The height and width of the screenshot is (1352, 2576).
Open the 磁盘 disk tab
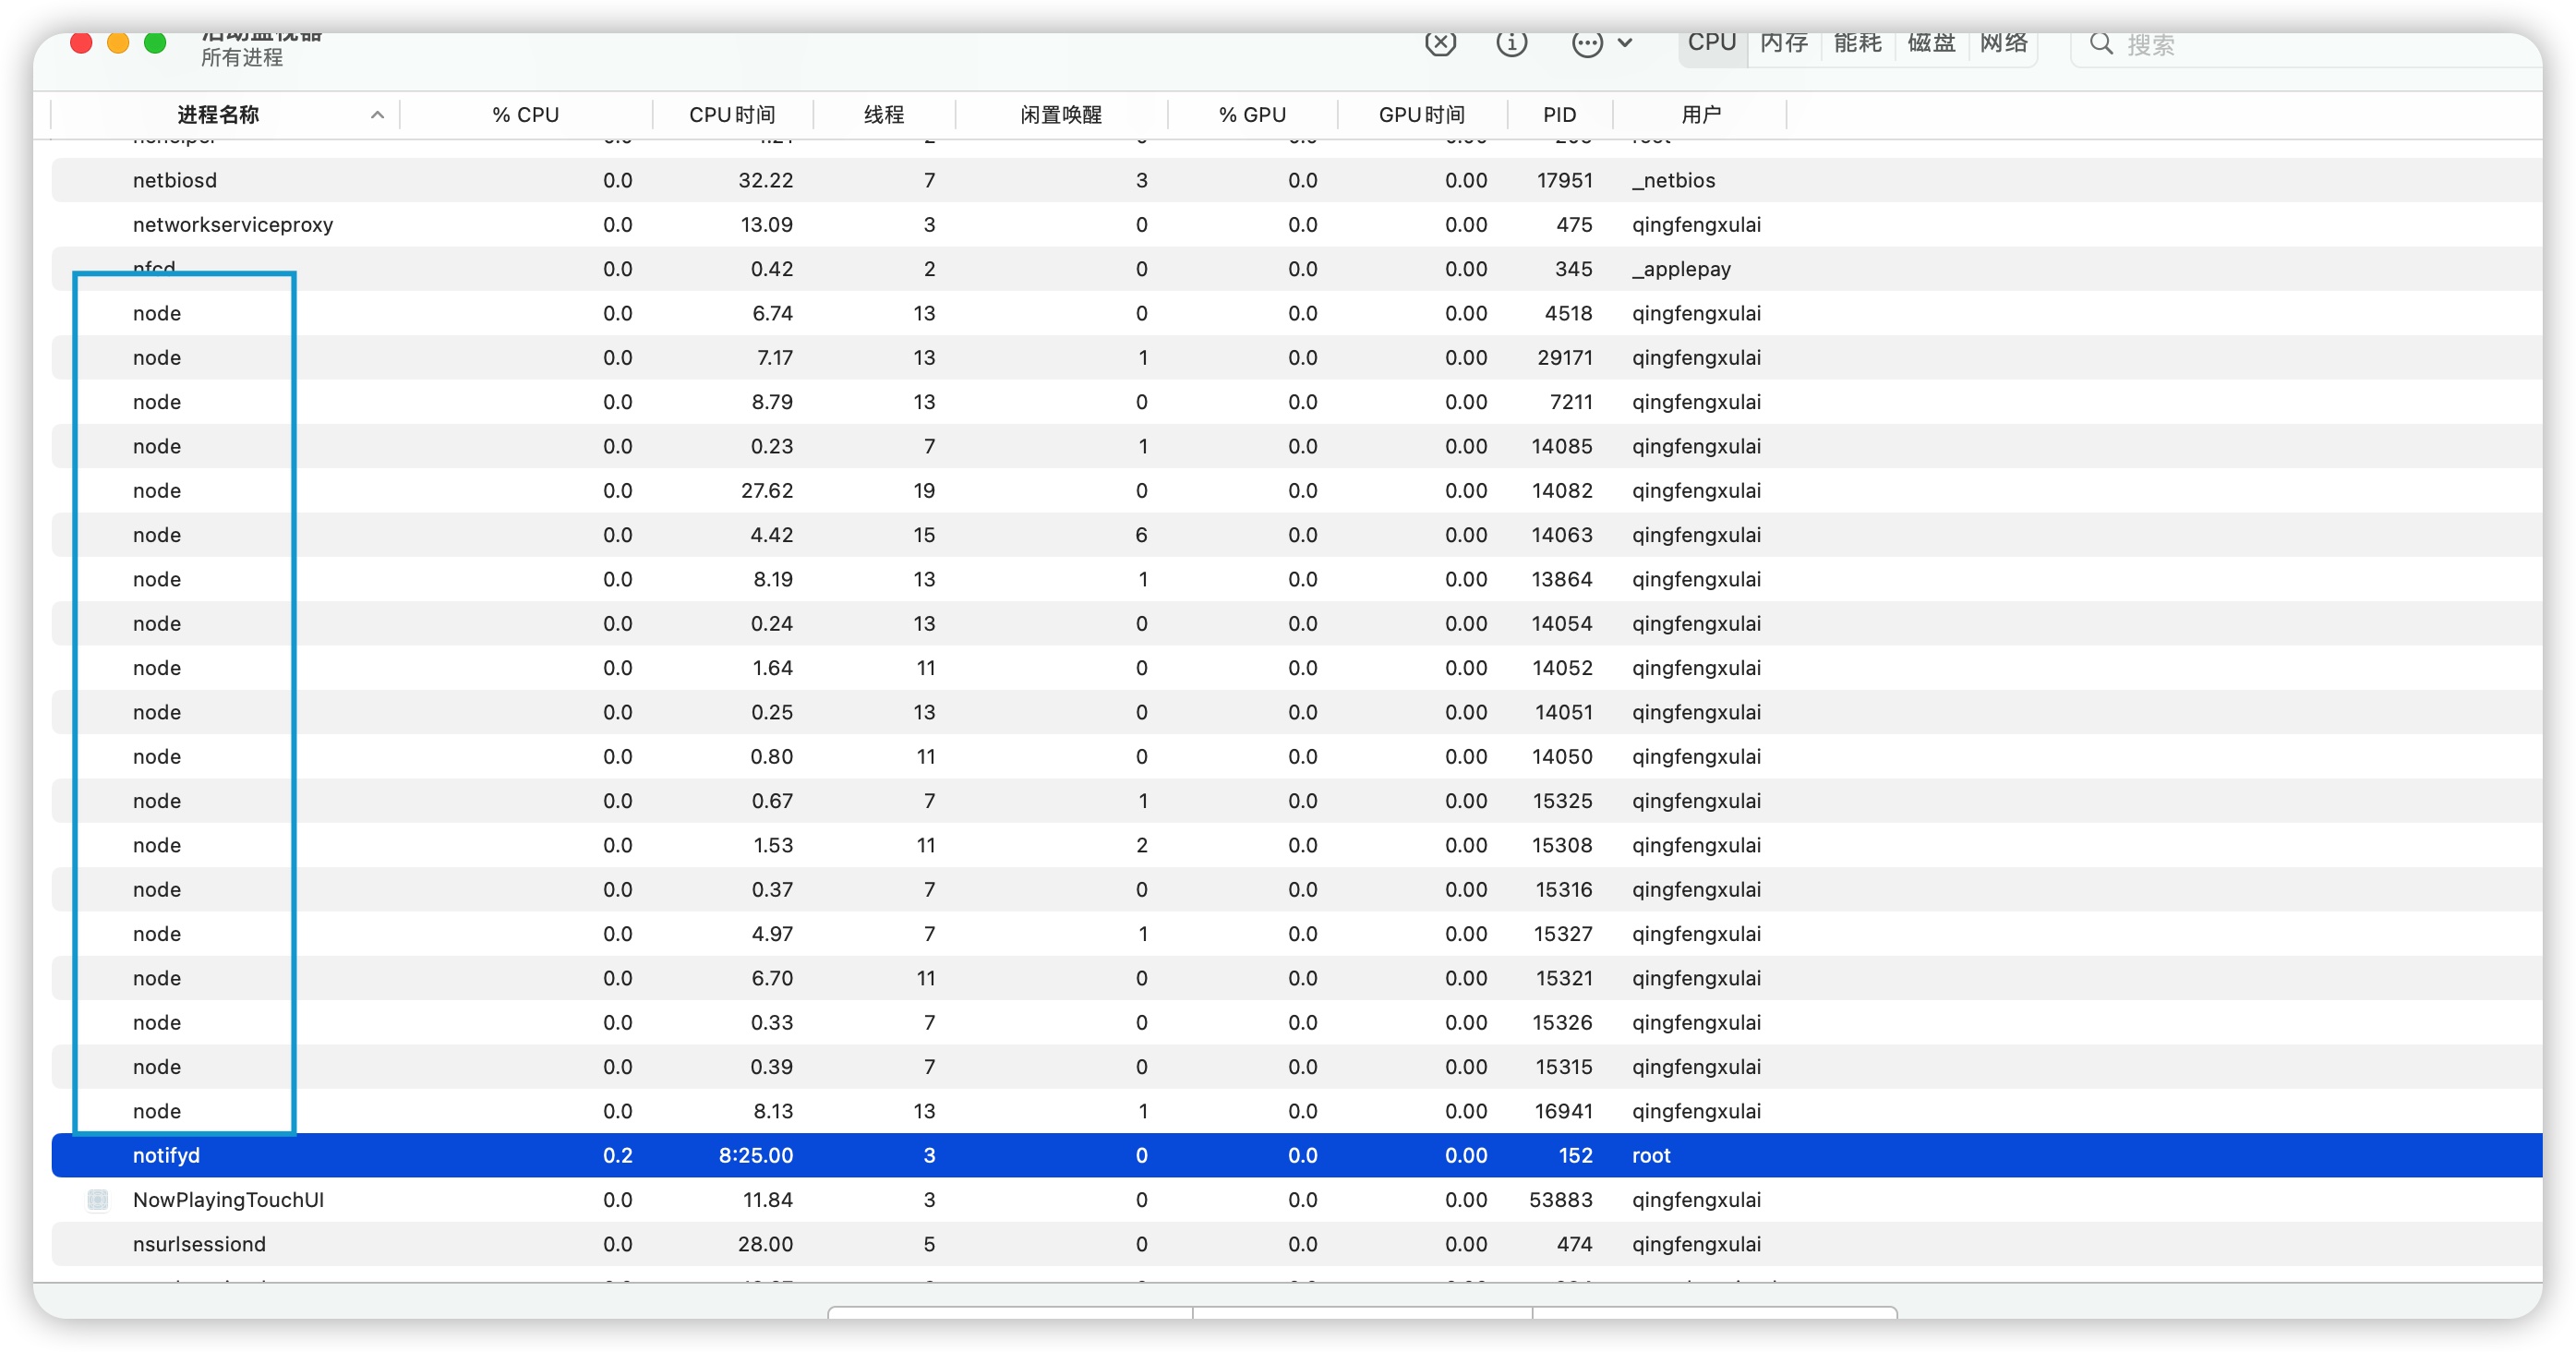1931,43
